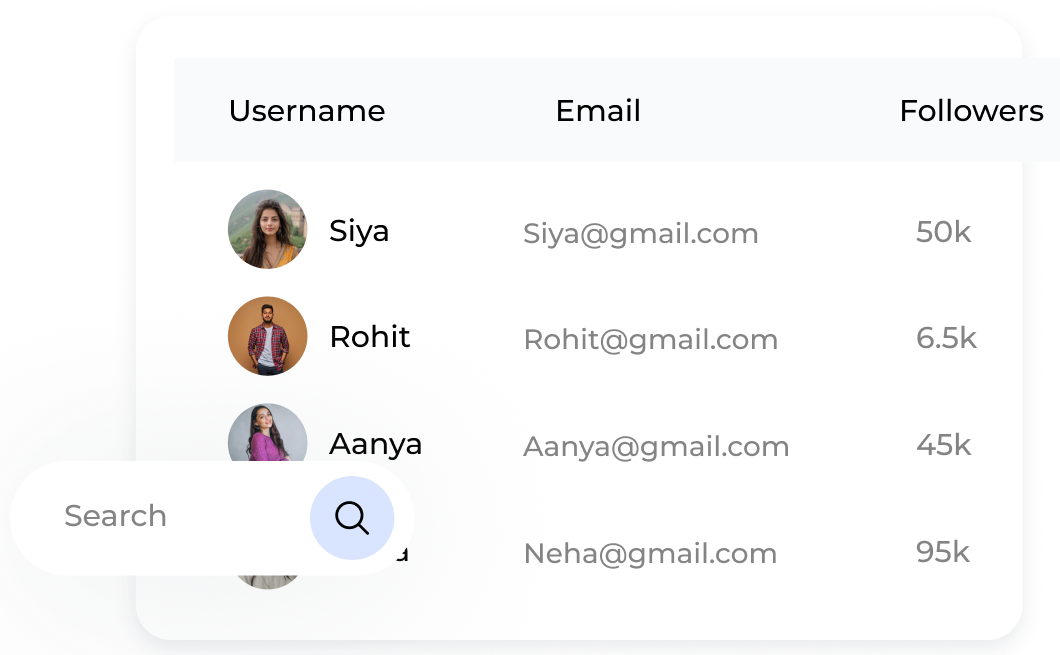This screenshot has height=655, width=1060.
Task: Click the email Rohit@gmail.com
Action: [x=651, y=340]
